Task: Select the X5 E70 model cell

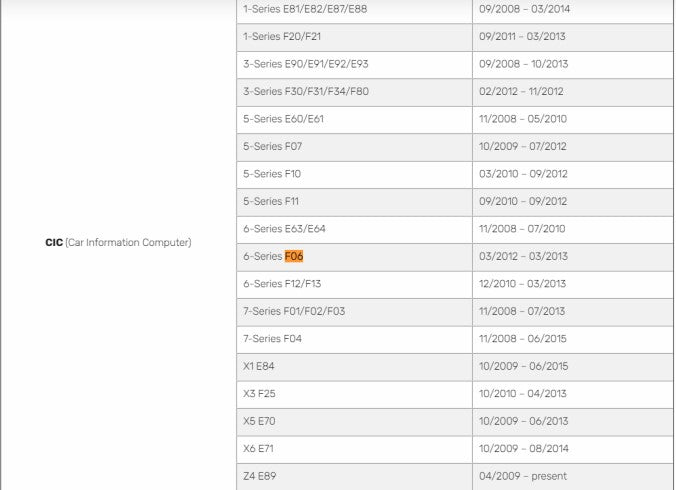Action: pos(259,422)
